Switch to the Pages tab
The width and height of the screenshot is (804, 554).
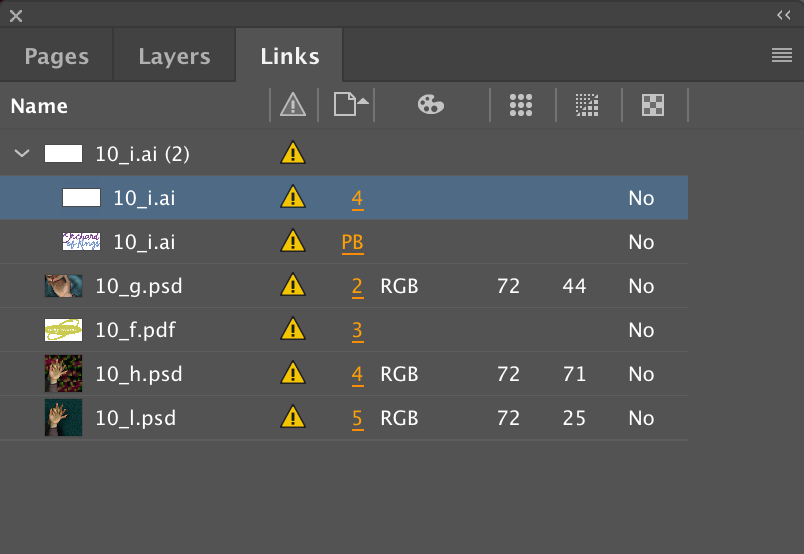[x=56, y=56]
